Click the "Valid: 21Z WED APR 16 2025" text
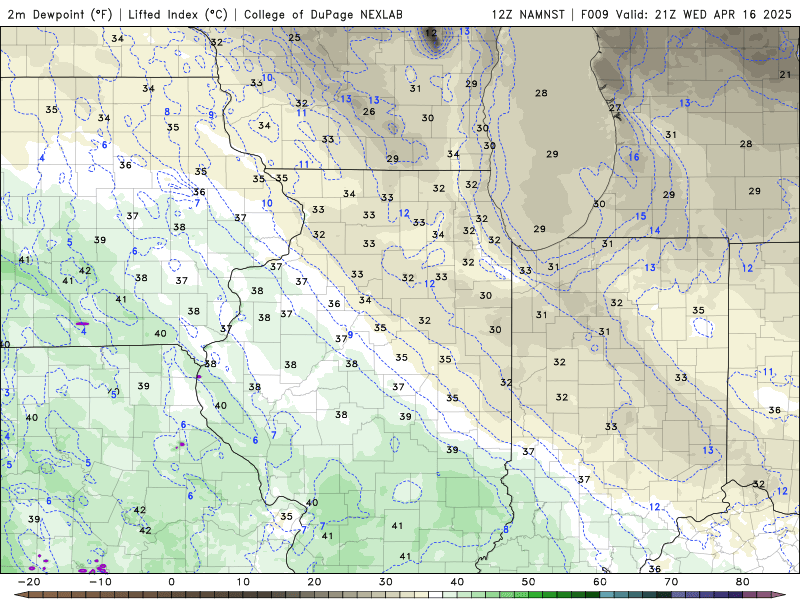Screen dimensions: 800x600 pyautogui.click(x=704, y=14)
